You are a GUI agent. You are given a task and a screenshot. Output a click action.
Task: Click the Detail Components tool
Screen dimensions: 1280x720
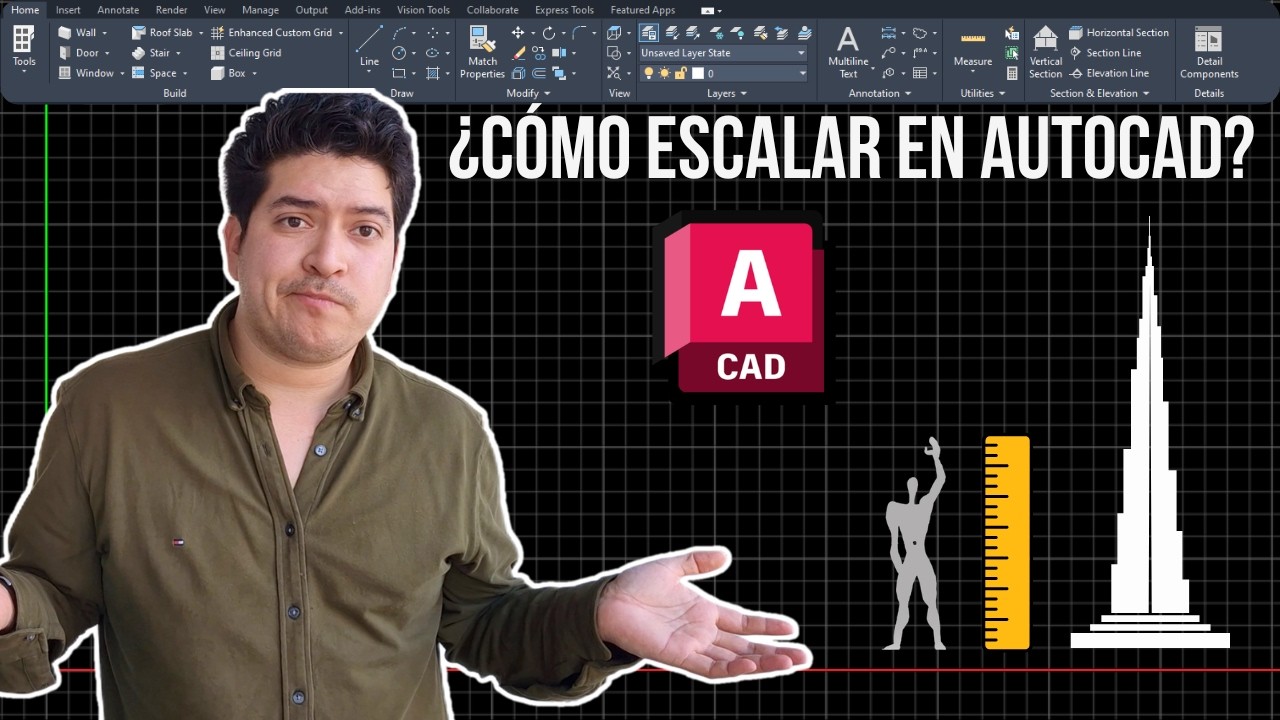tap(1208, 52)
